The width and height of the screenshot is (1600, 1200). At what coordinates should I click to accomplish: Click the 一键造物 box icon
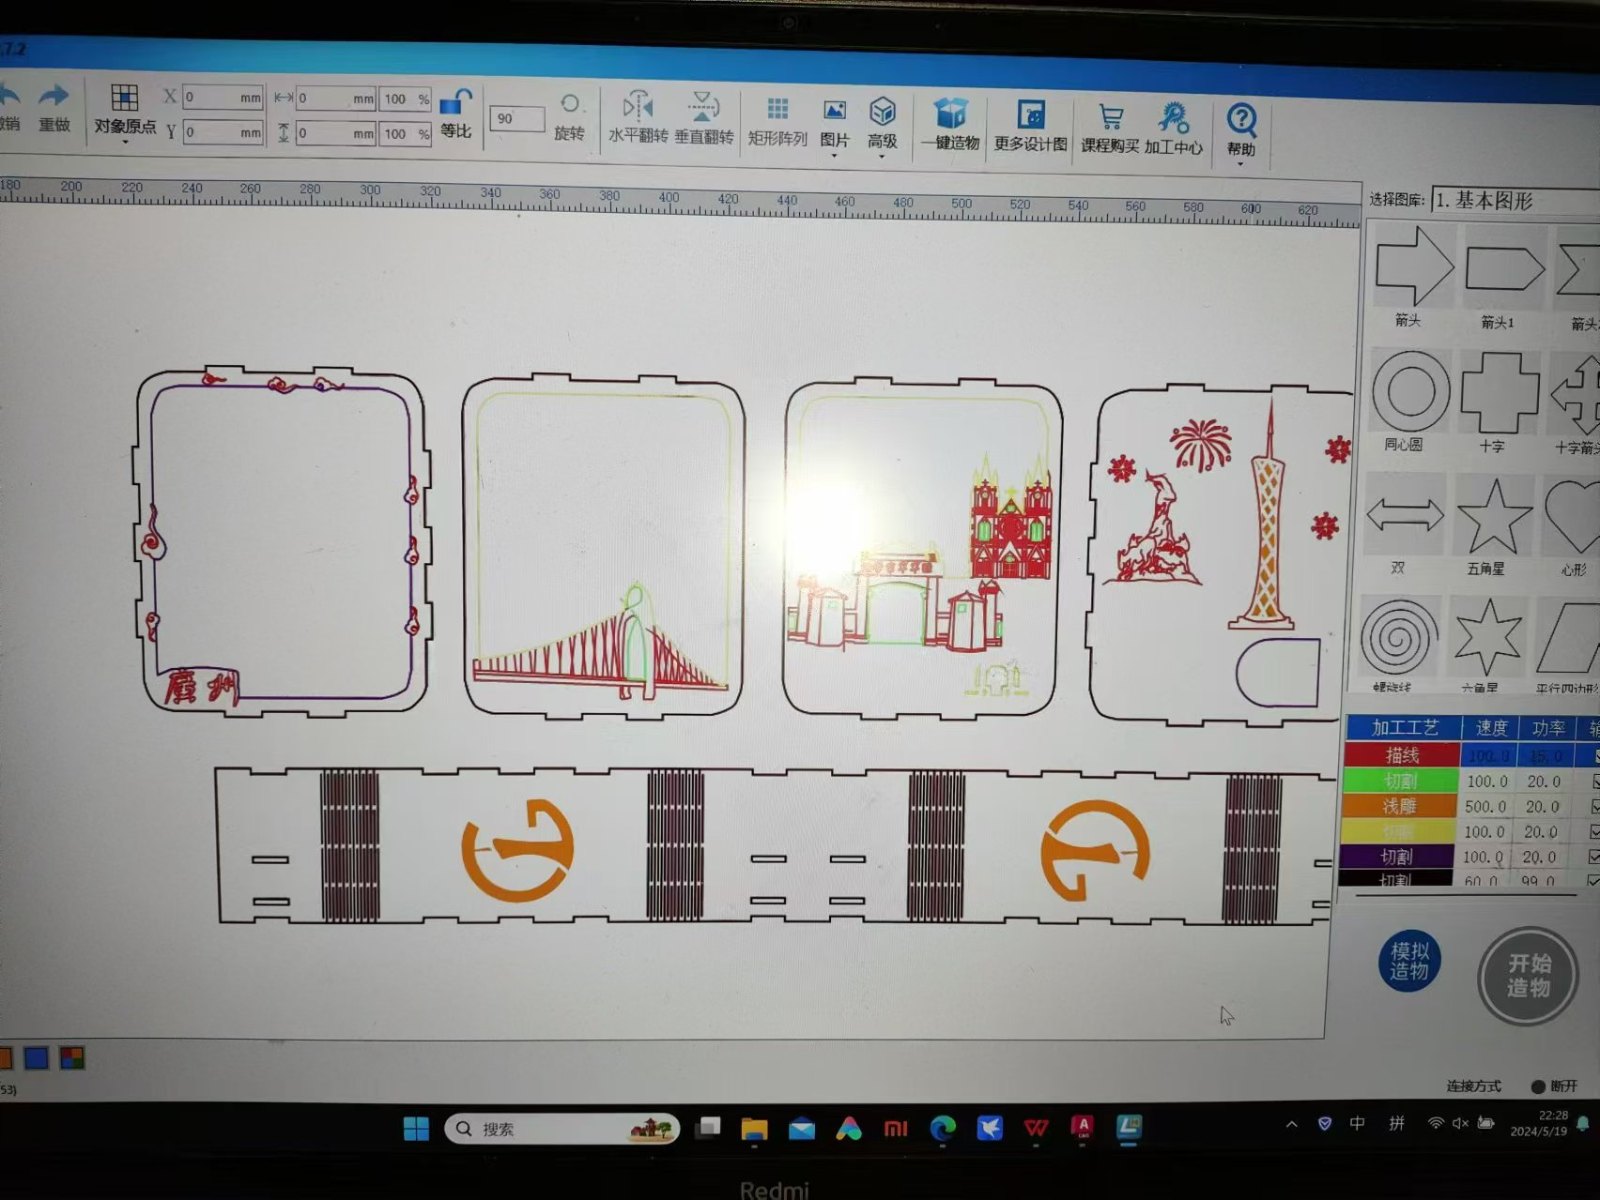tap(950, 114)
